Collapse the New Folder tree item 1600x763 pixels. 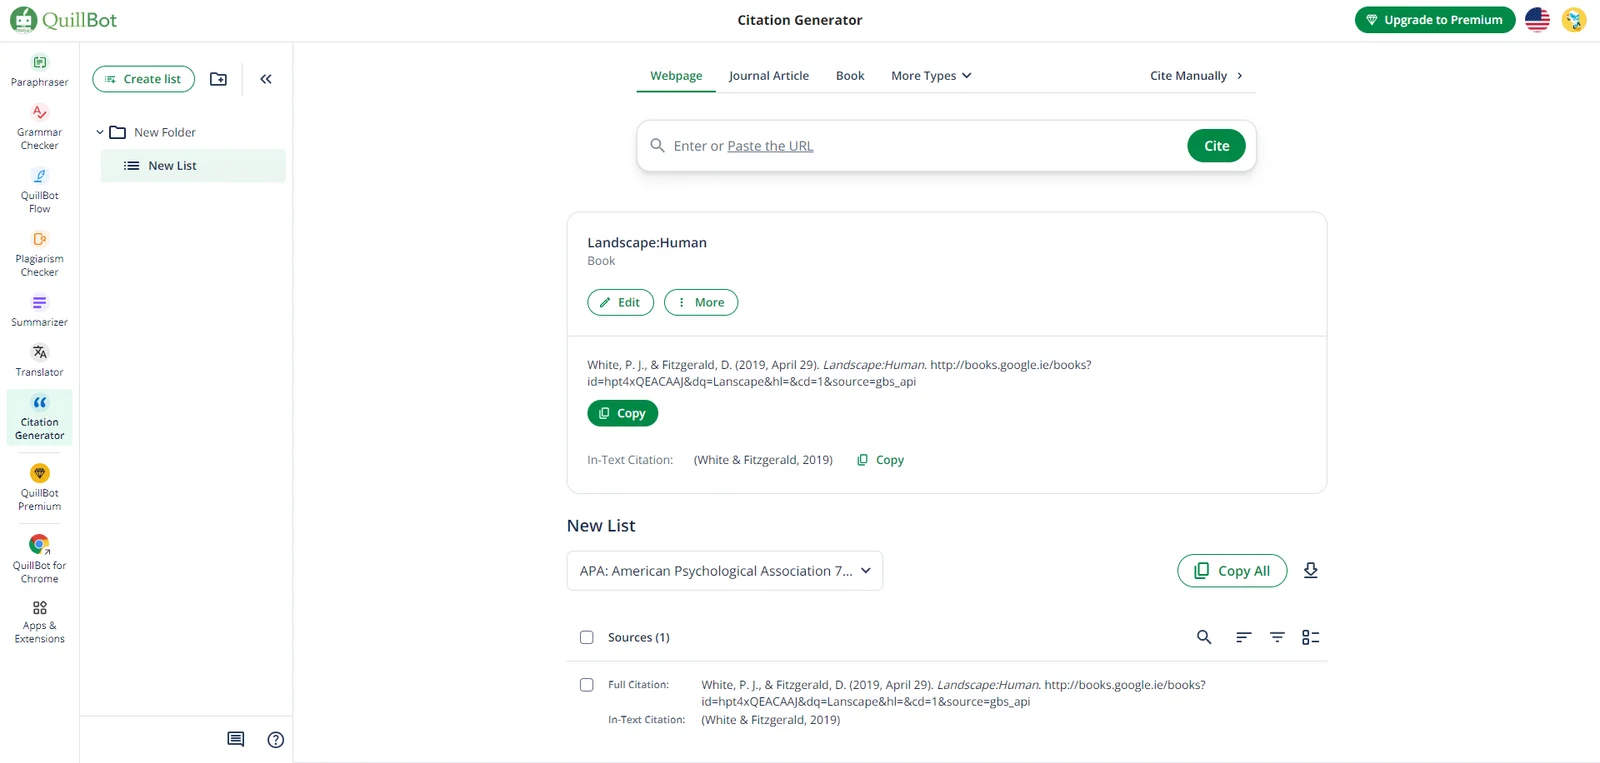pos(100,132)
